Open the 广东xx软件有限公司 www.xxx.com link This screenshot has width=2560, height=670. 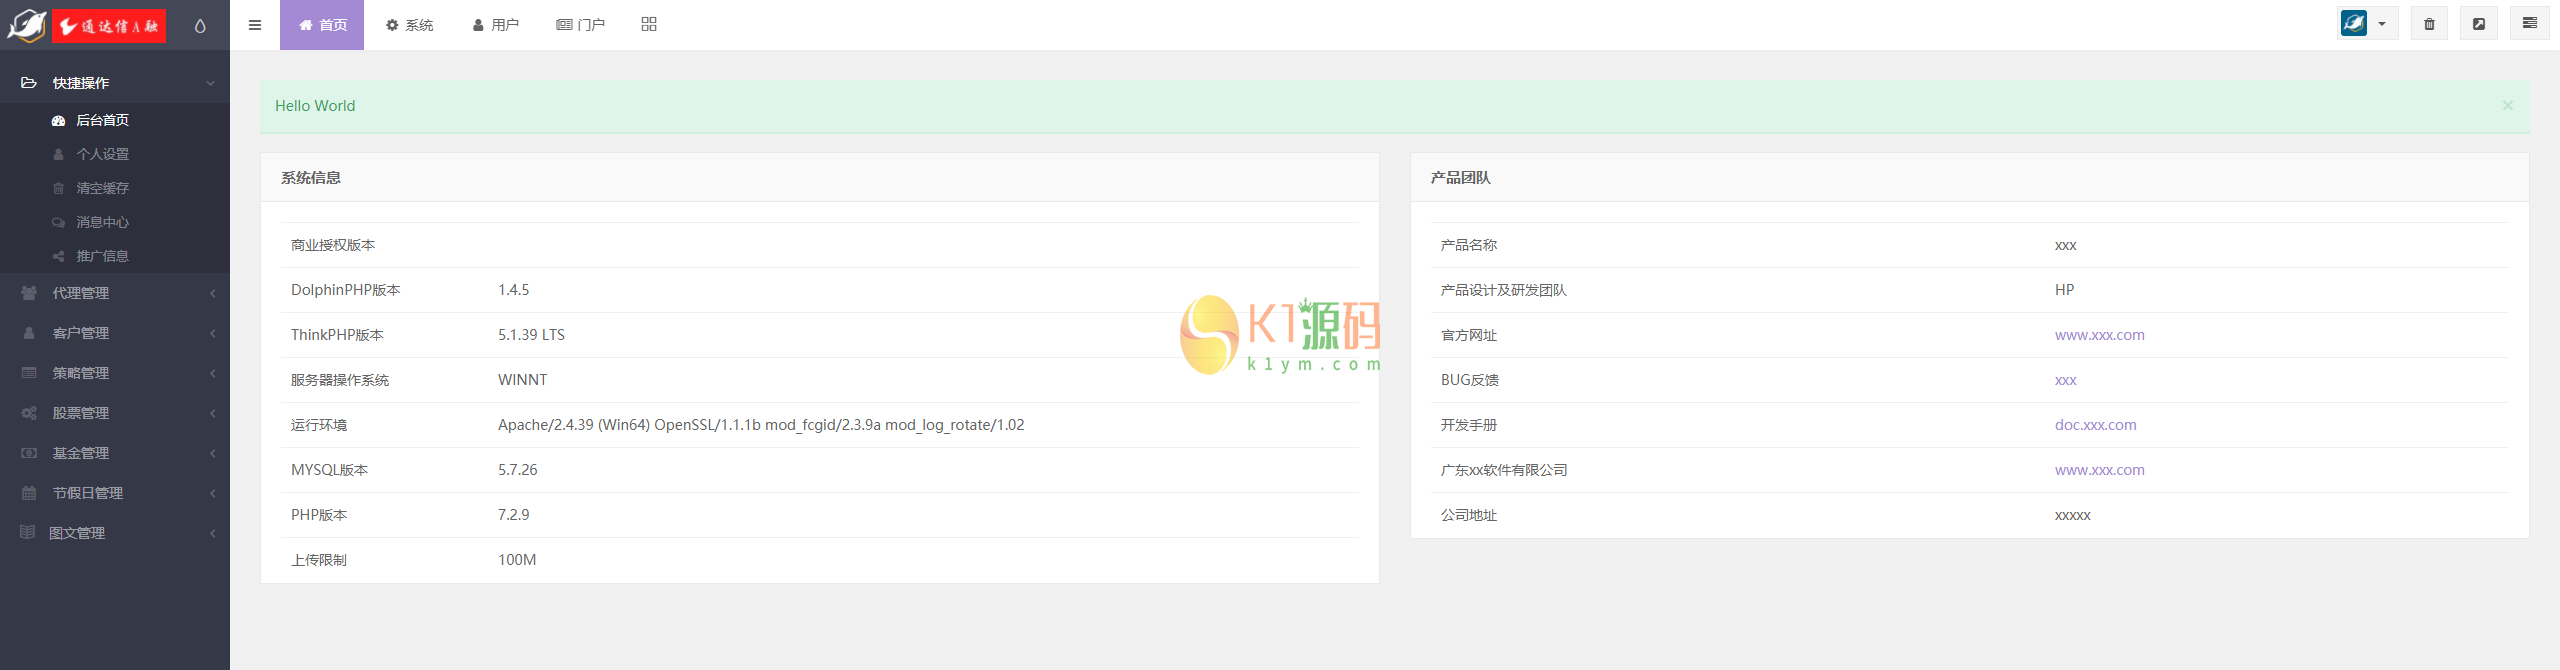[2099, 470]
